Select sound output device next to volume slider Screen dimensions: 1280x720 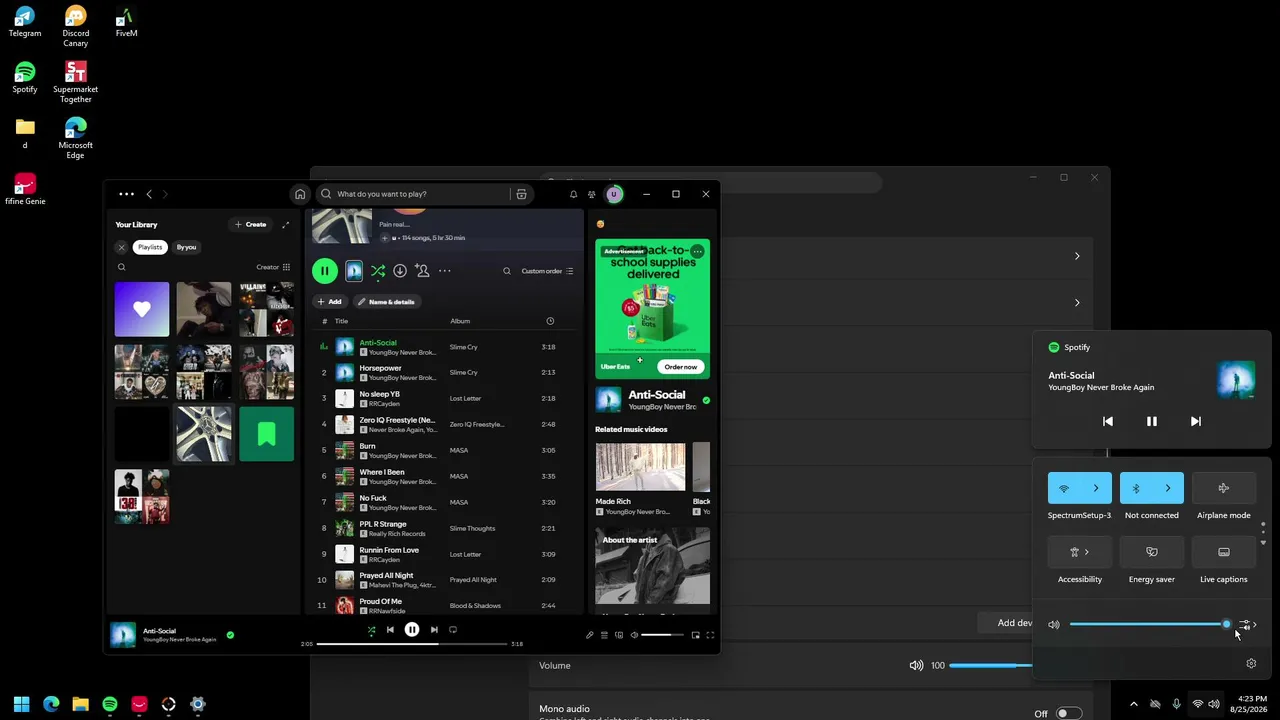1247,625
